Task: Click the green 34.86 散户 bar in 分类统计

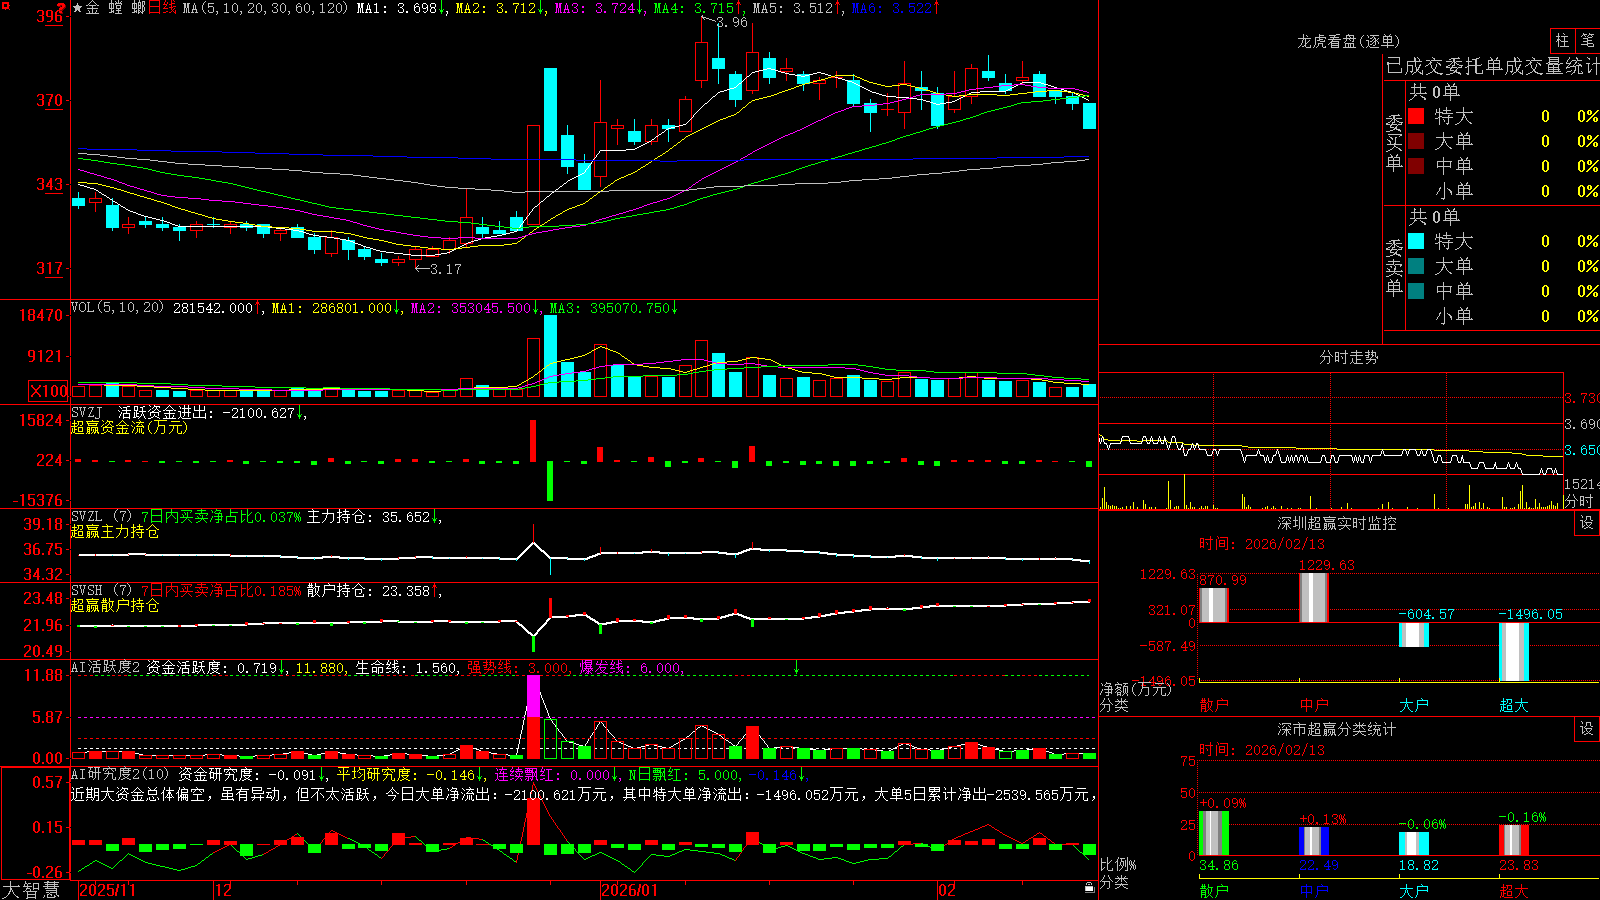Action: tap(1214, 833)
